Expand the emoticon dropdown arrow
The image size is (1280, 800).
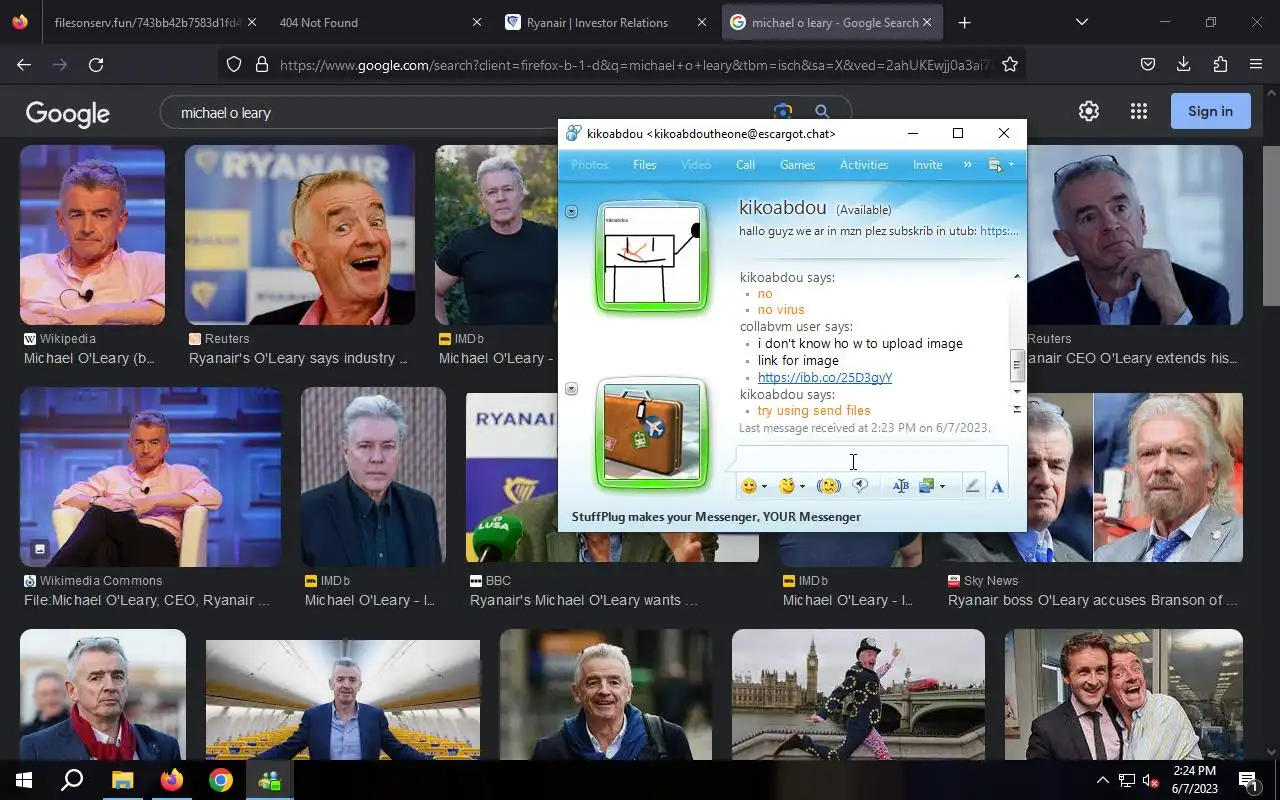coord(764,487)
